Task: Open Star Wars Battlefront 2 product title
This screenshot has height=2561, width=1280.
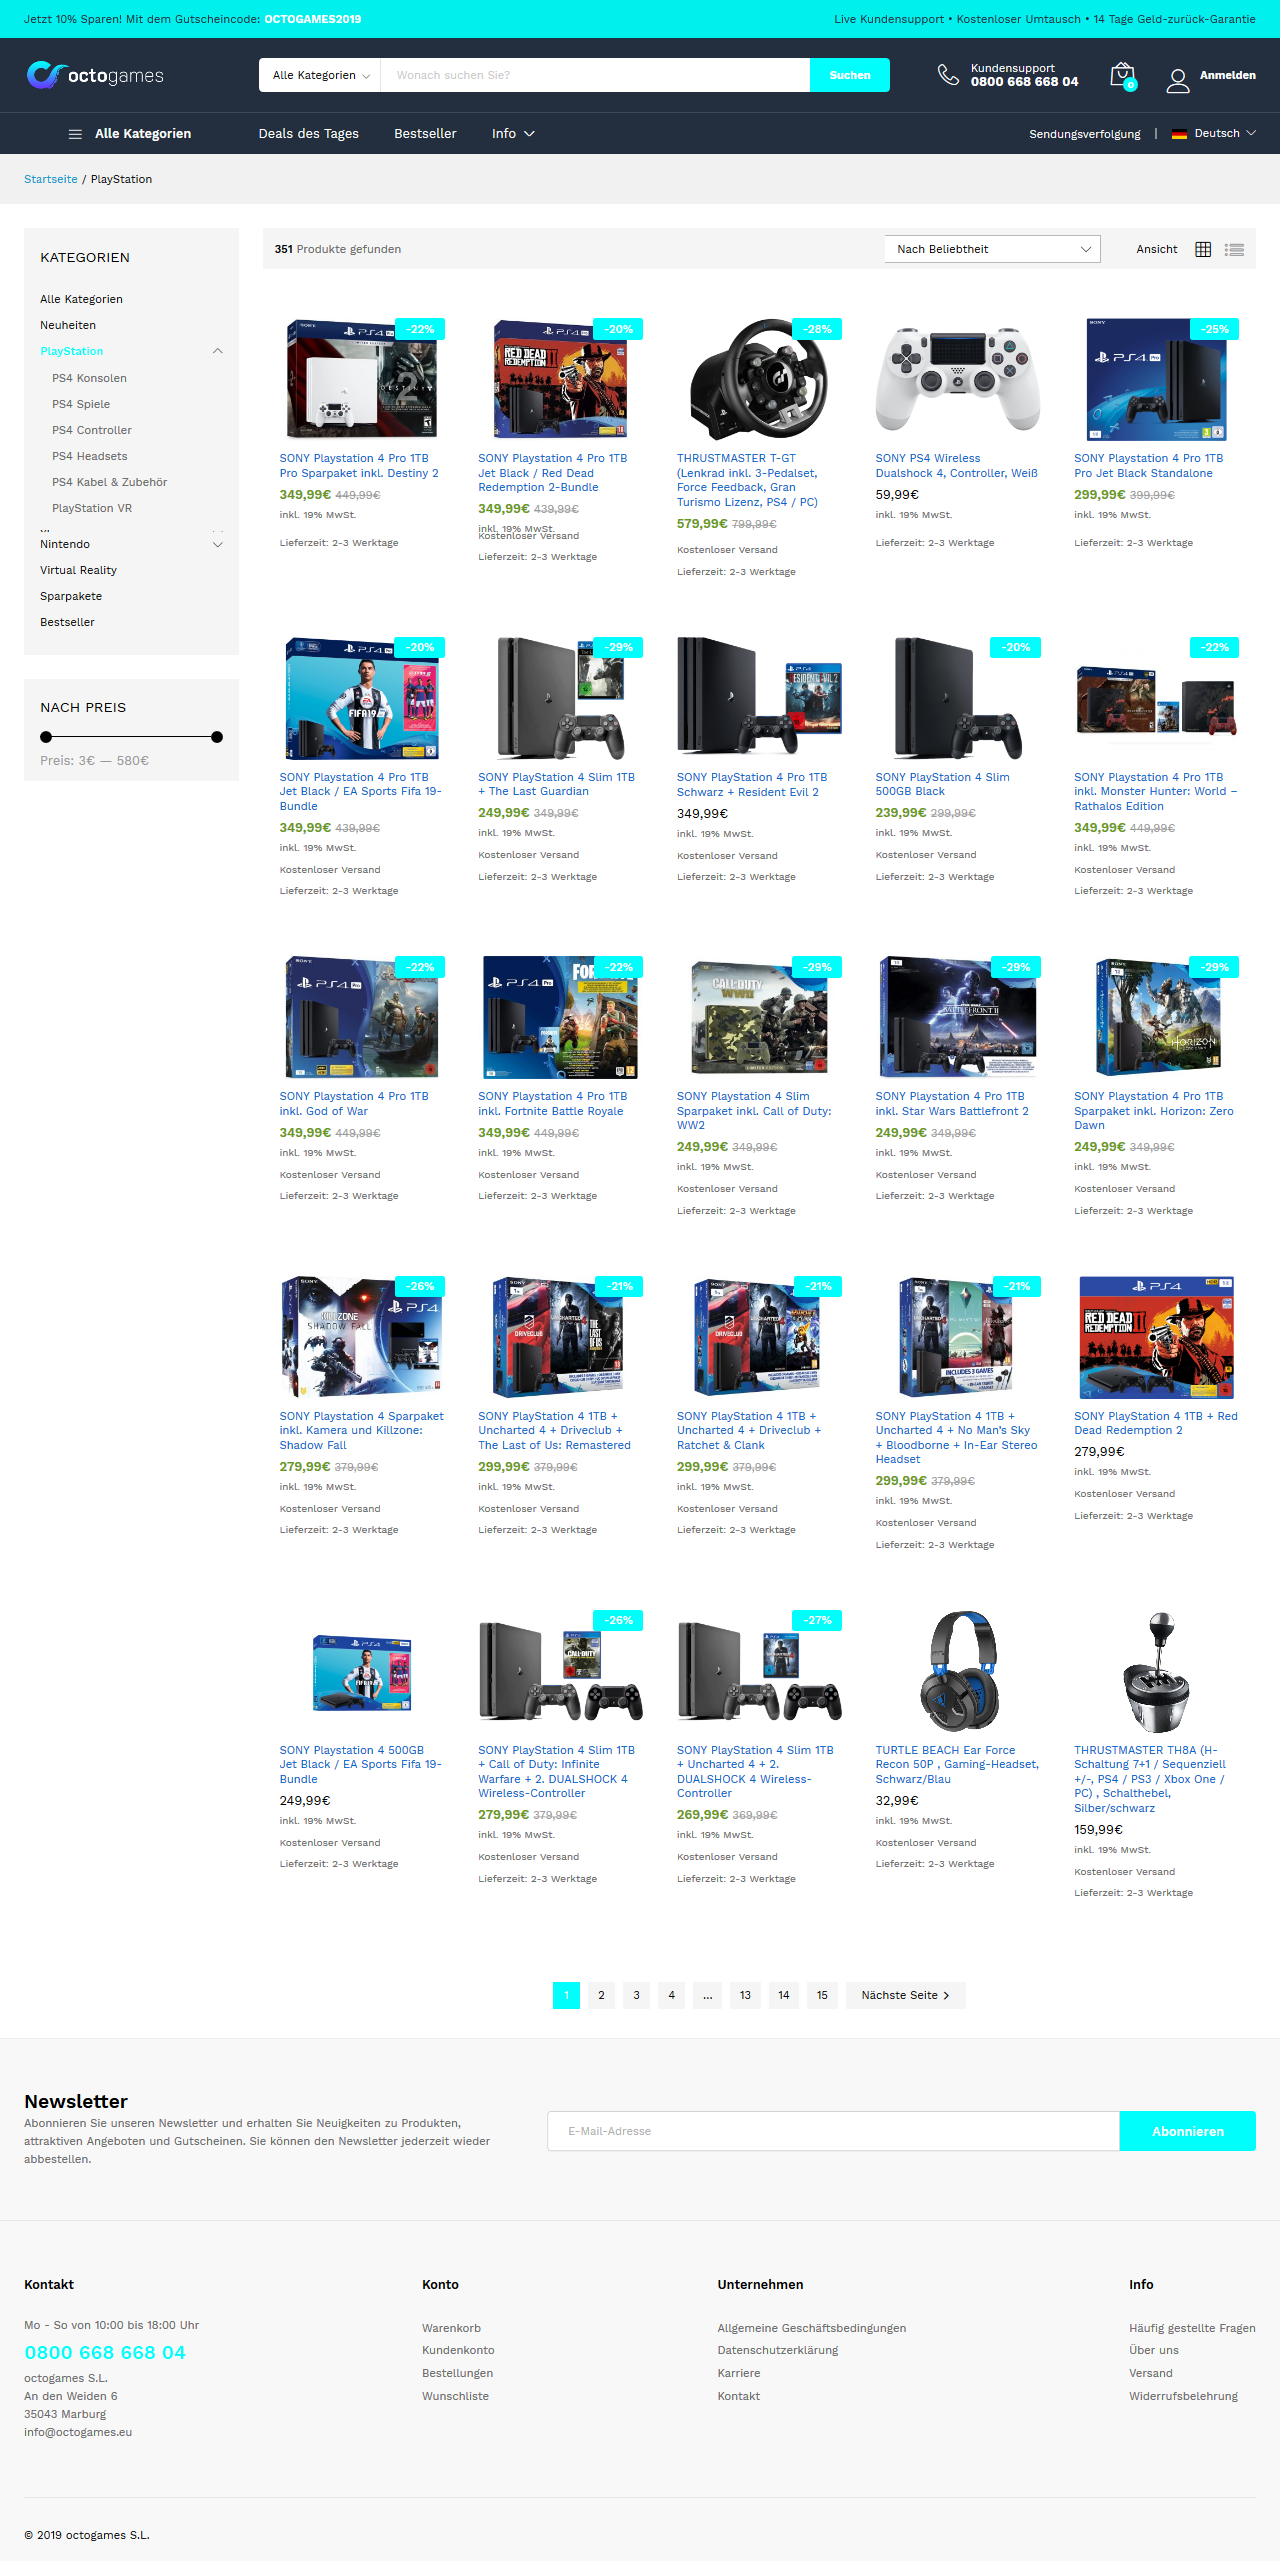Action: [x=951, y=1103]
